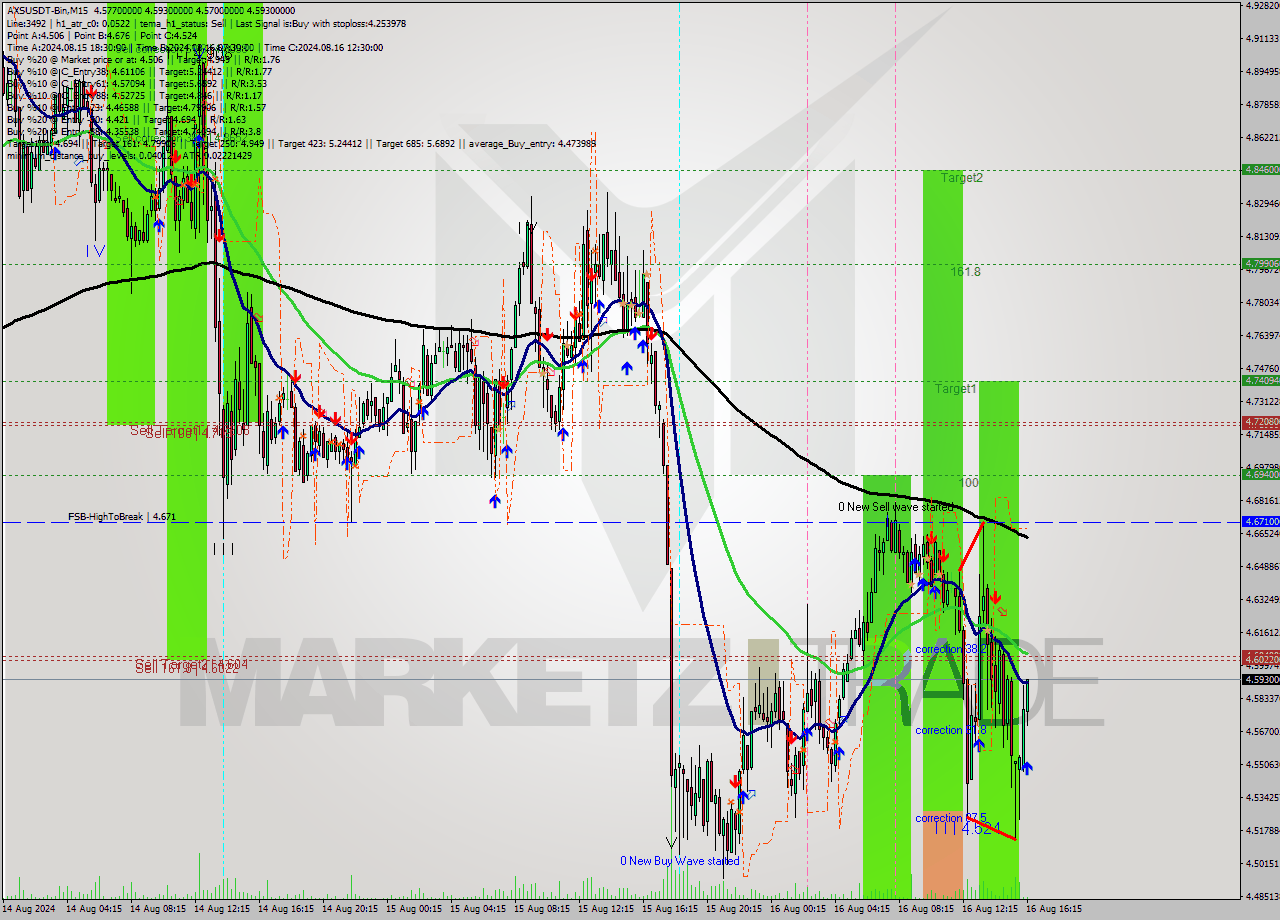Click the '15 Aug 16:15' time axis label
This screenshot has width=1280, height=920.
(x=670, y=909)
